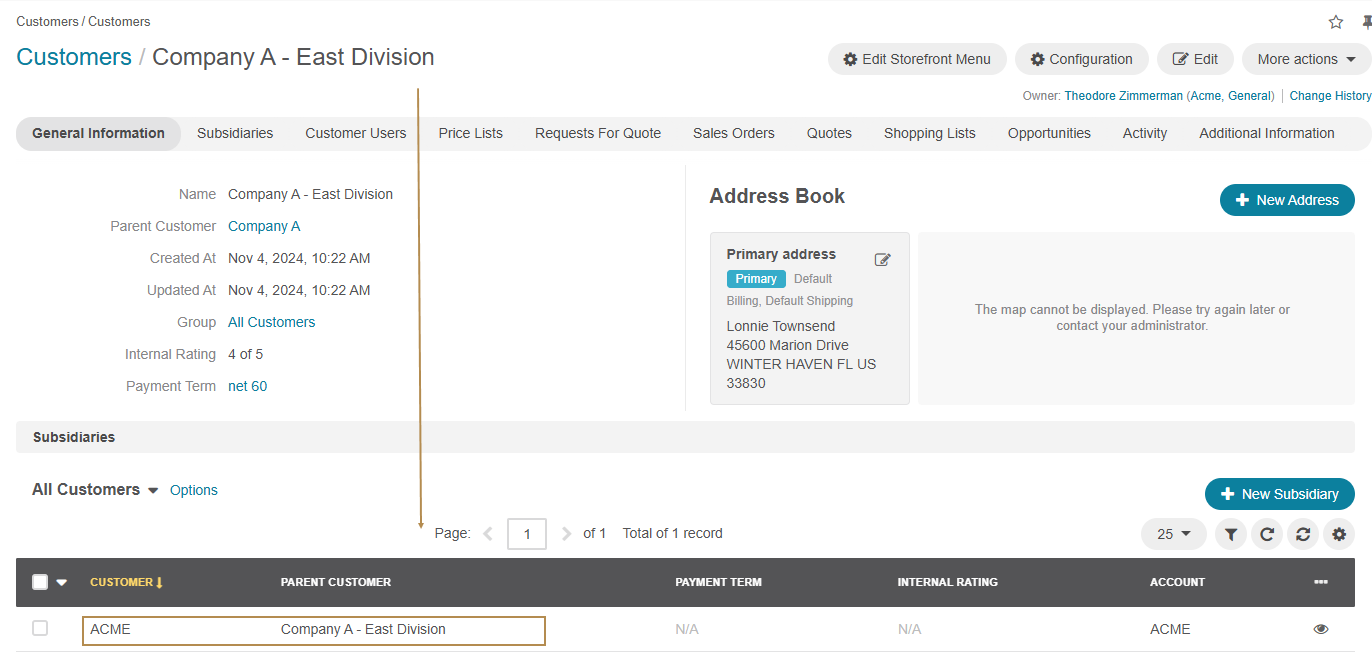Open grid settings gear icon
This screenshot has height=671, width=1372.
1339,535
